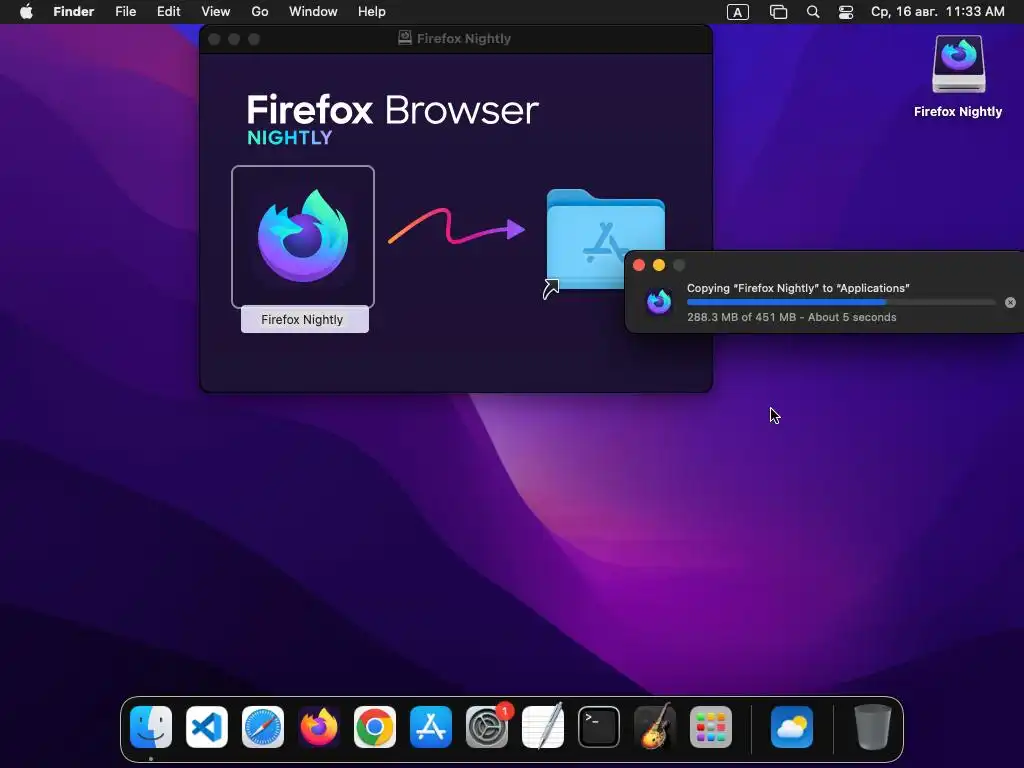The width and height of the screenshot is (1024, 768).
Task: Open Finder from the Dock
Action: tap(151, 727)
